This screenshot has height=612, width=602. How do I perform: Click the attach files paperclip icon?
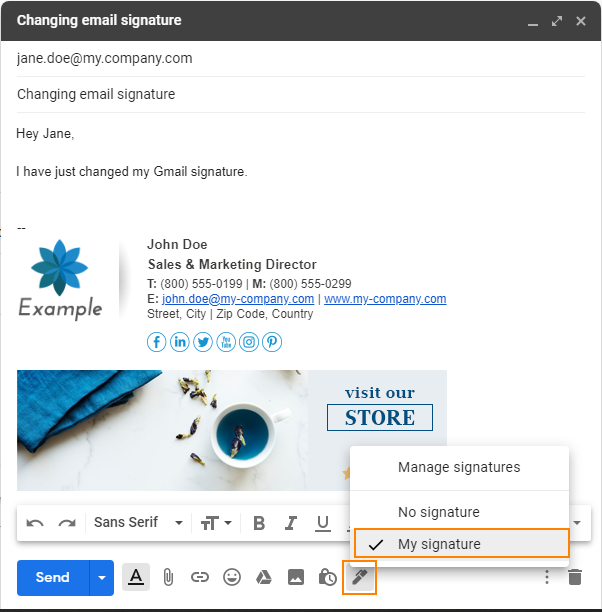pyautogui.click(x=168, y=577)
